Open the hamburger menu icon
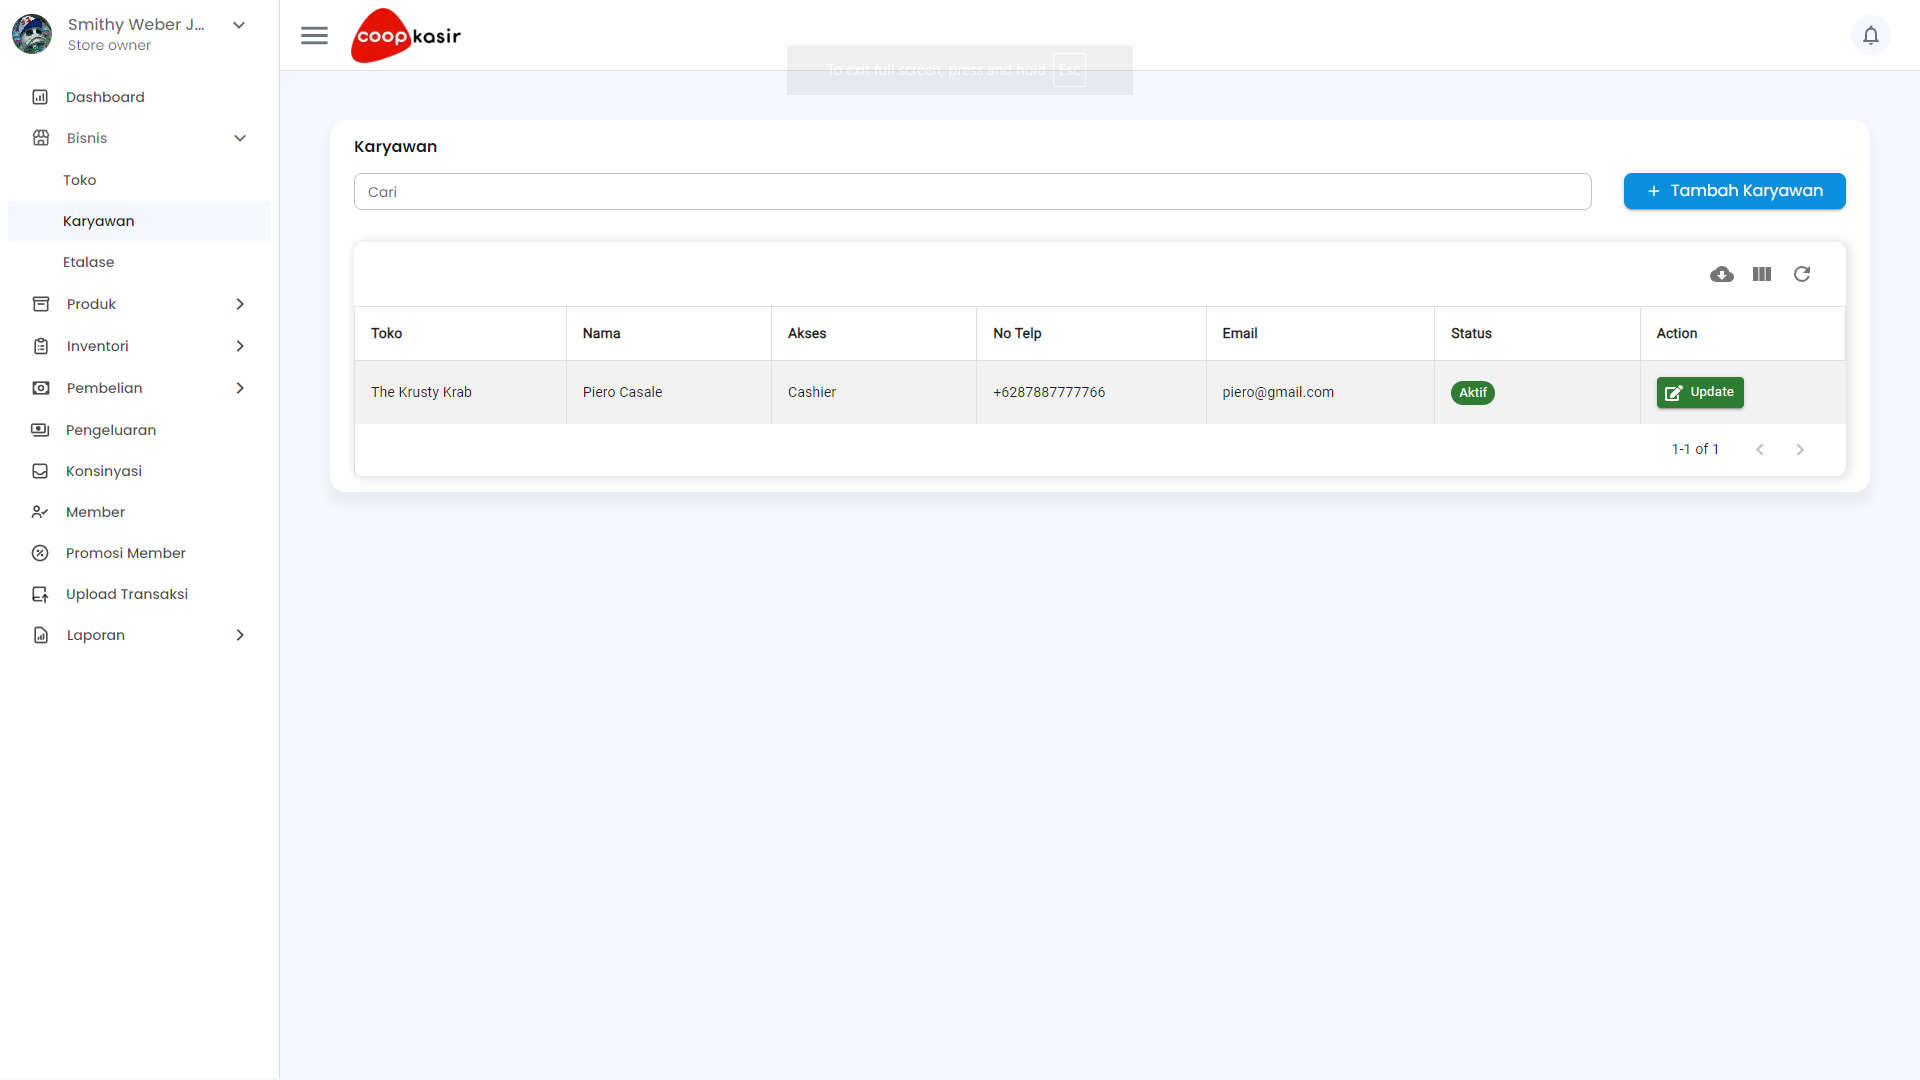Screen dimensions: 1920x1080 point(314,36)
